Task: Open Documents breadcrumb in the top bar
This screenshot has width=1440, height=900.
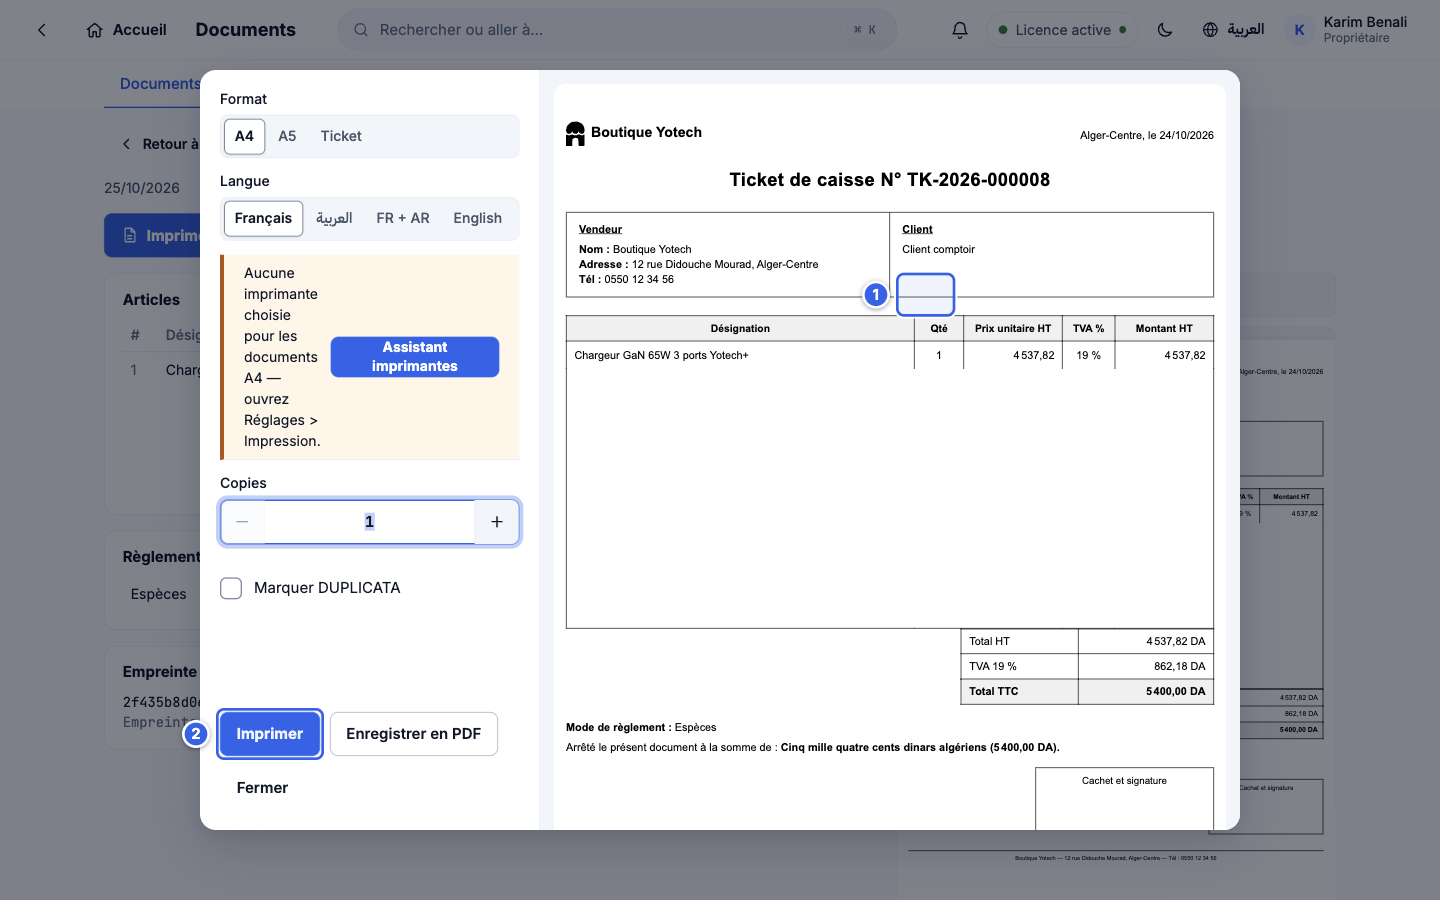Action: pos(246,30)
